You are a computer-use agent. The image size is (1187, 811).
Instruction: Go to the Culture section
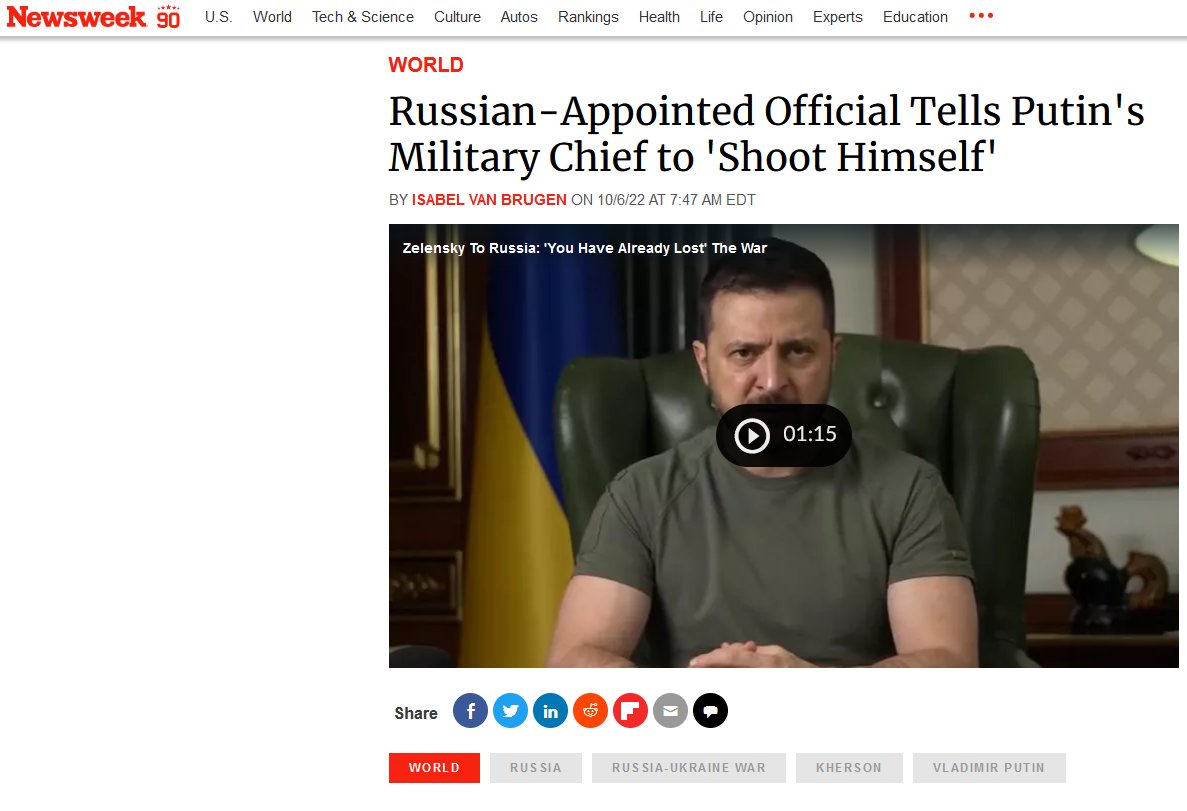tap(457, 17)
